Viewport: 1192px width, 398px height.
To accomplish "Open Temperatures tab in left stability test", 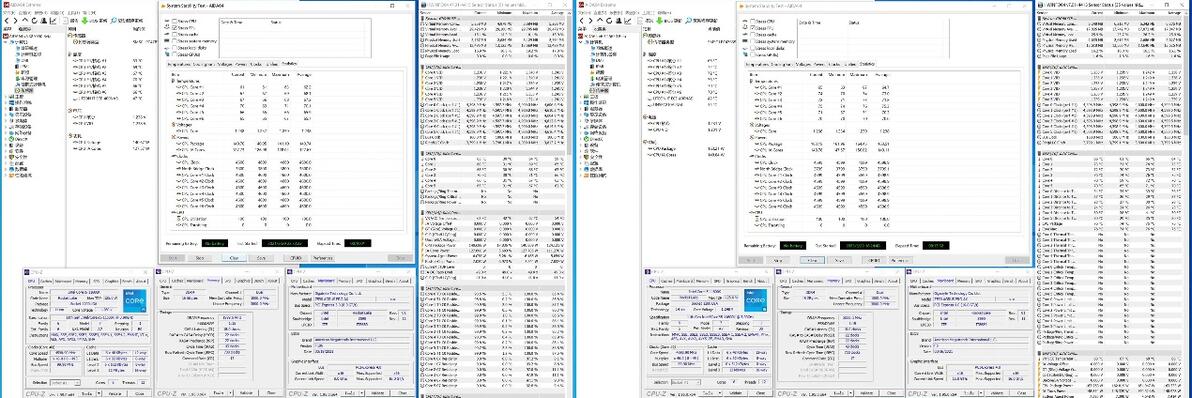I will coord(179,64).
